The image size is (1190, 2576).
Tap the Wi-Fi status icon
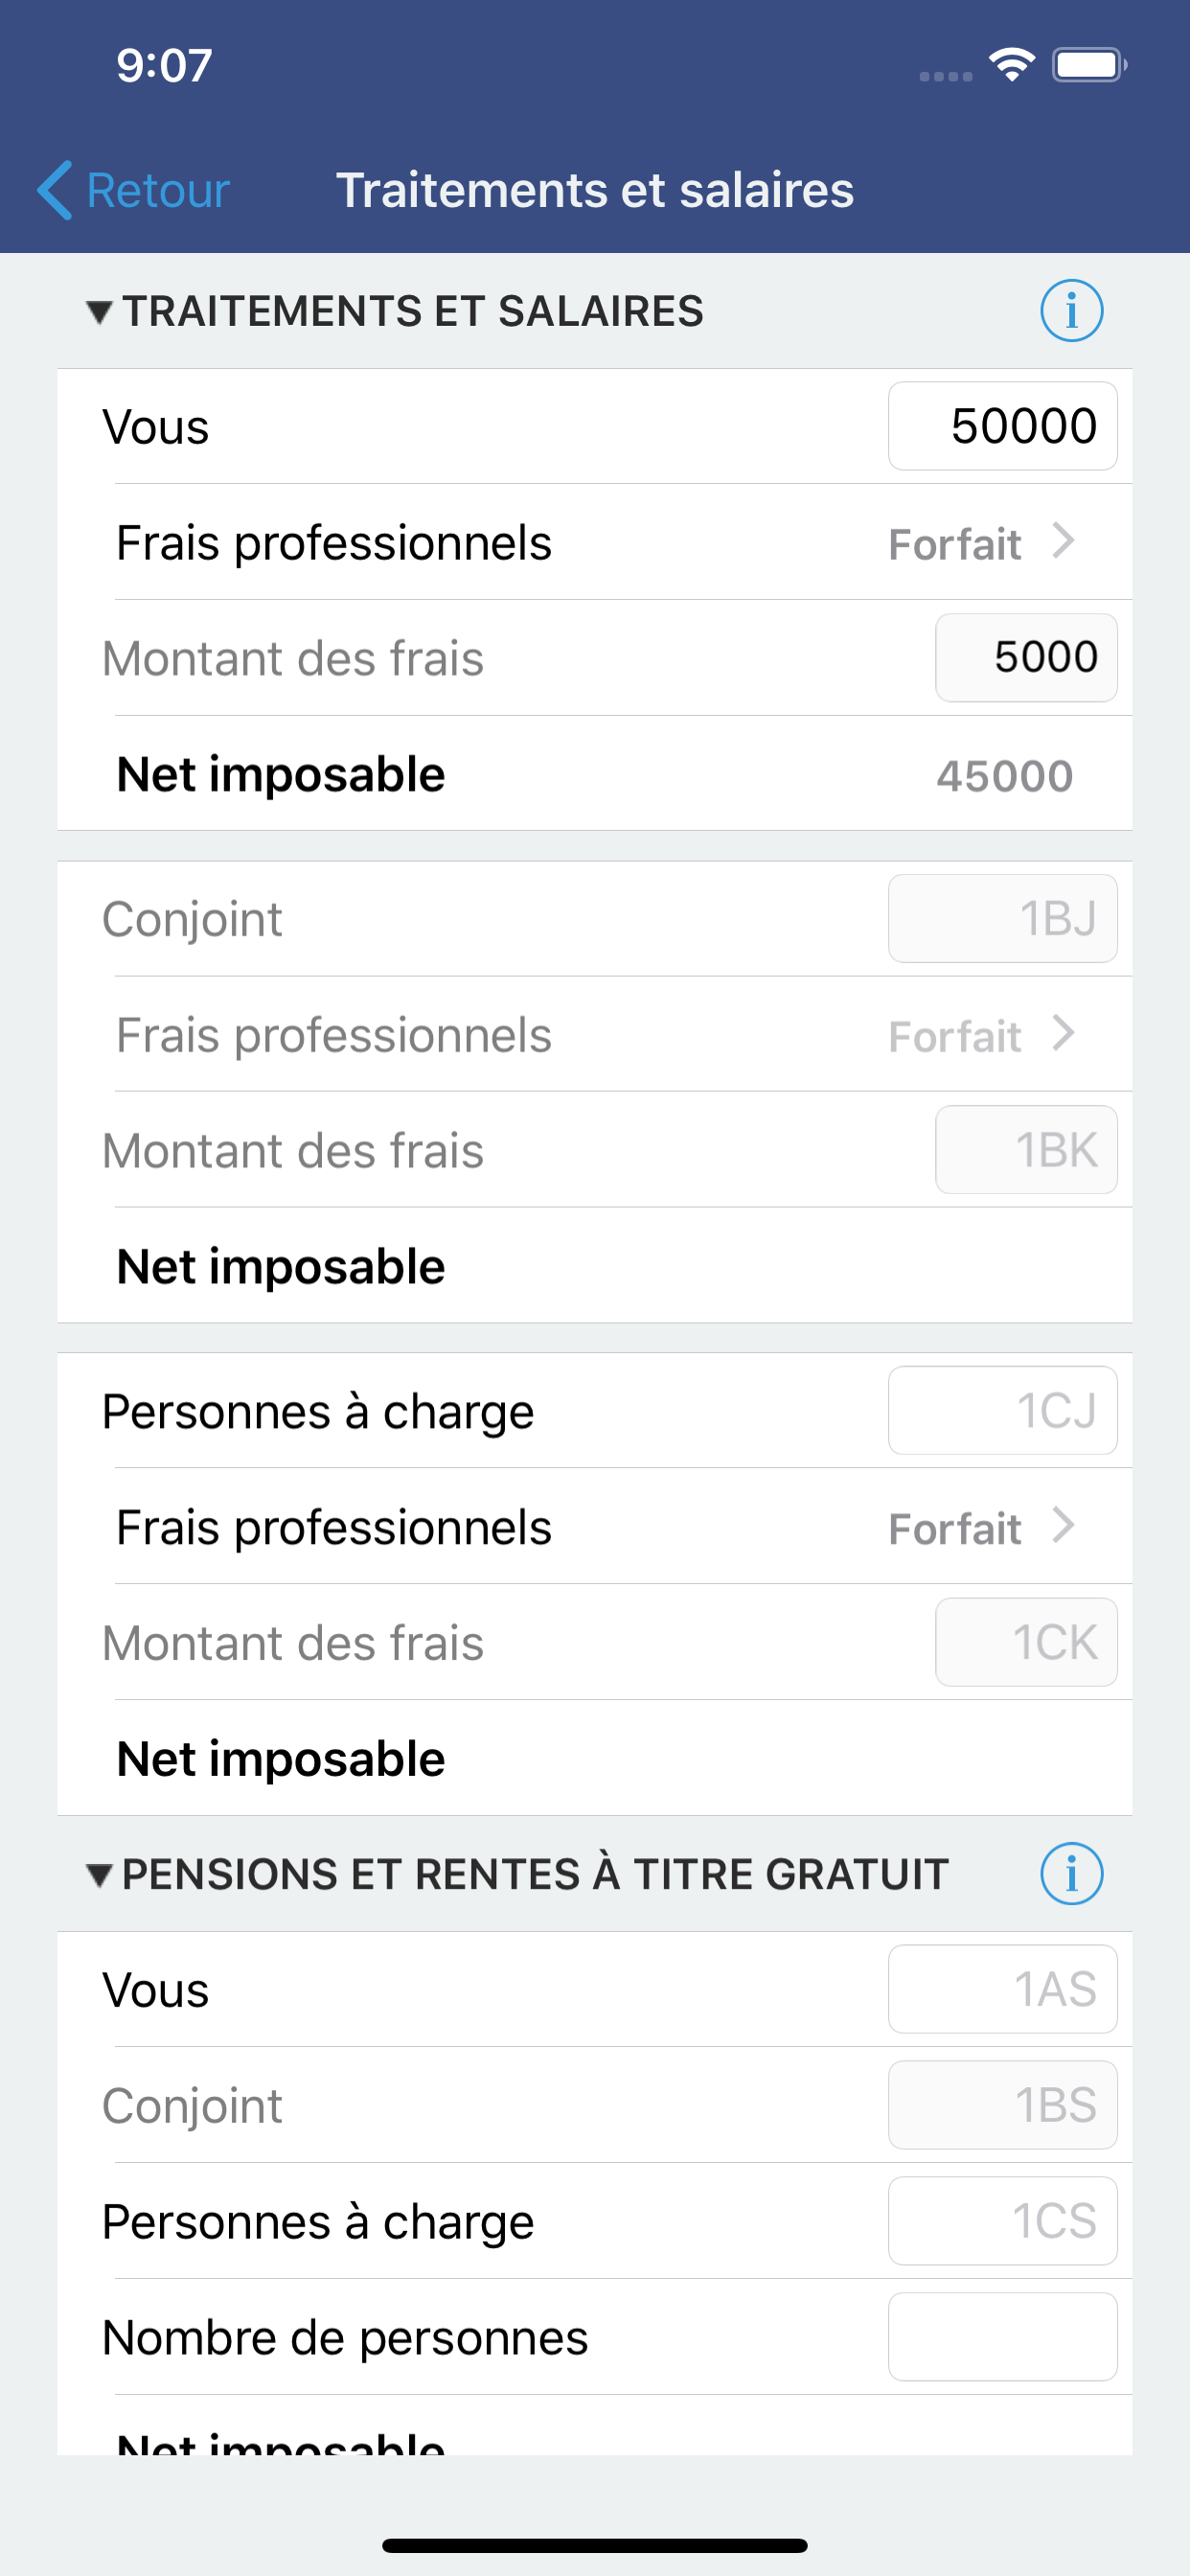point(1011,65)
